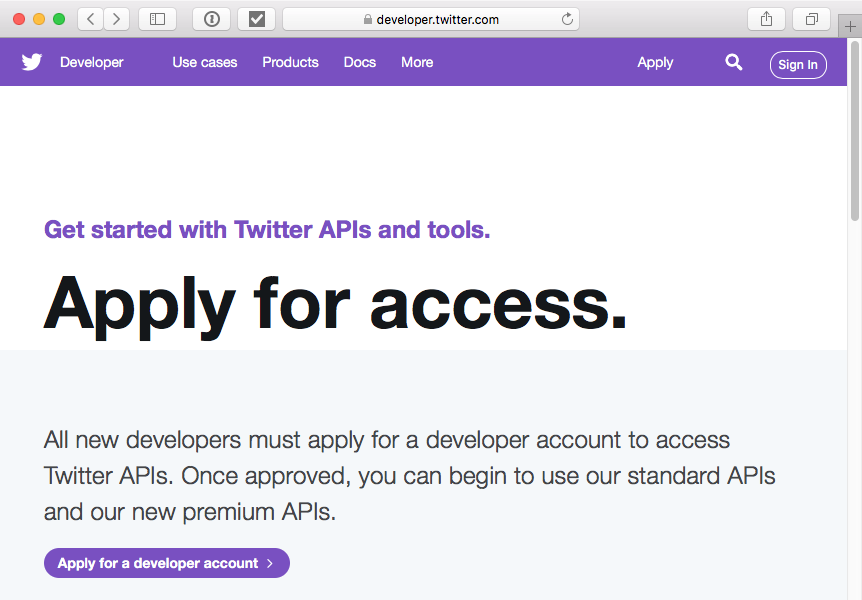Image resolution: width=862 pixels, height=600 pixels.
Task: Click the Sign In button
Action: point(798,65)
